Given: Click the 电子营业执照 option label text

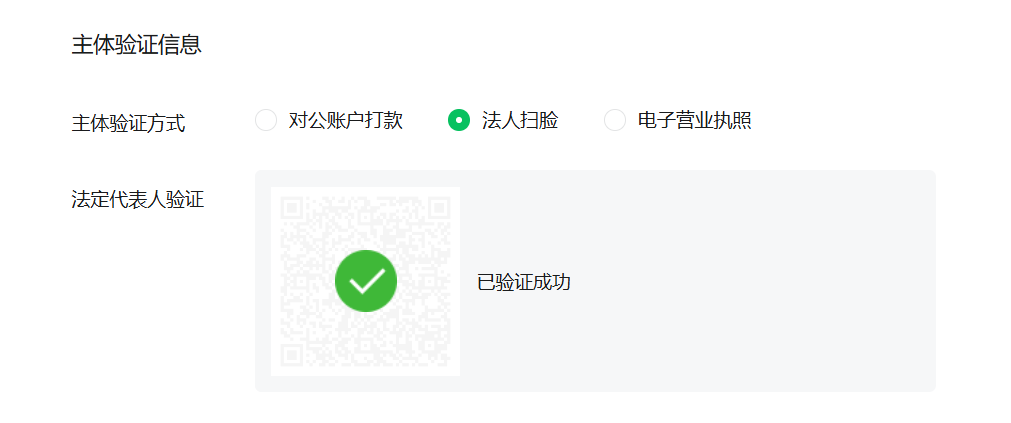Looking at the screenshot, I should click(x=694, y=121).
